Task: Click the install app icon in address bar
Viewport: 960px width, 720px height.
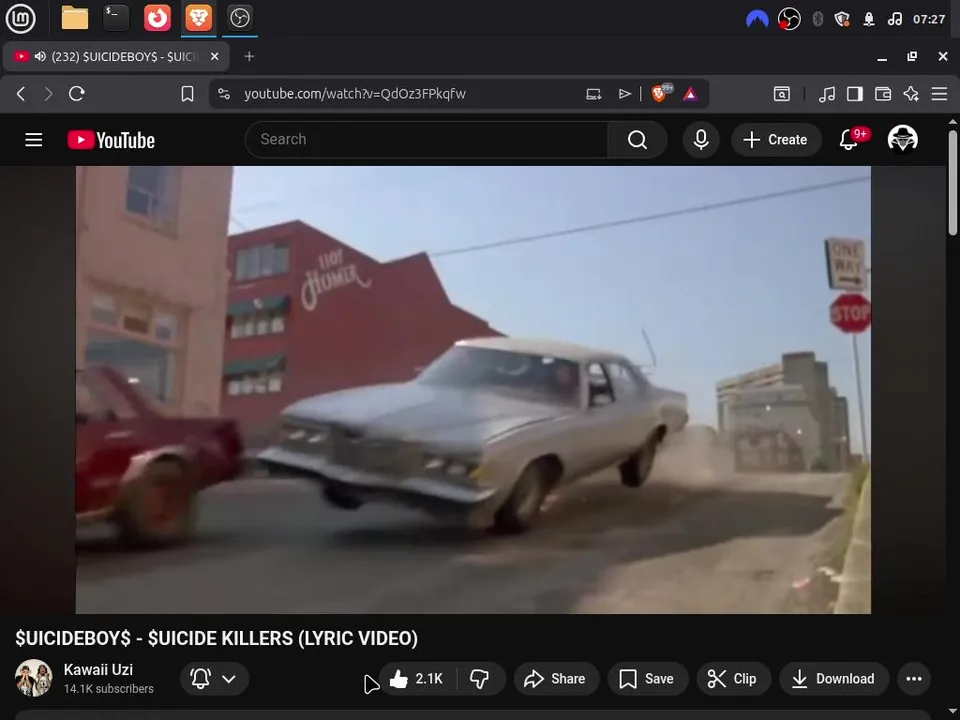Action: 593,94
